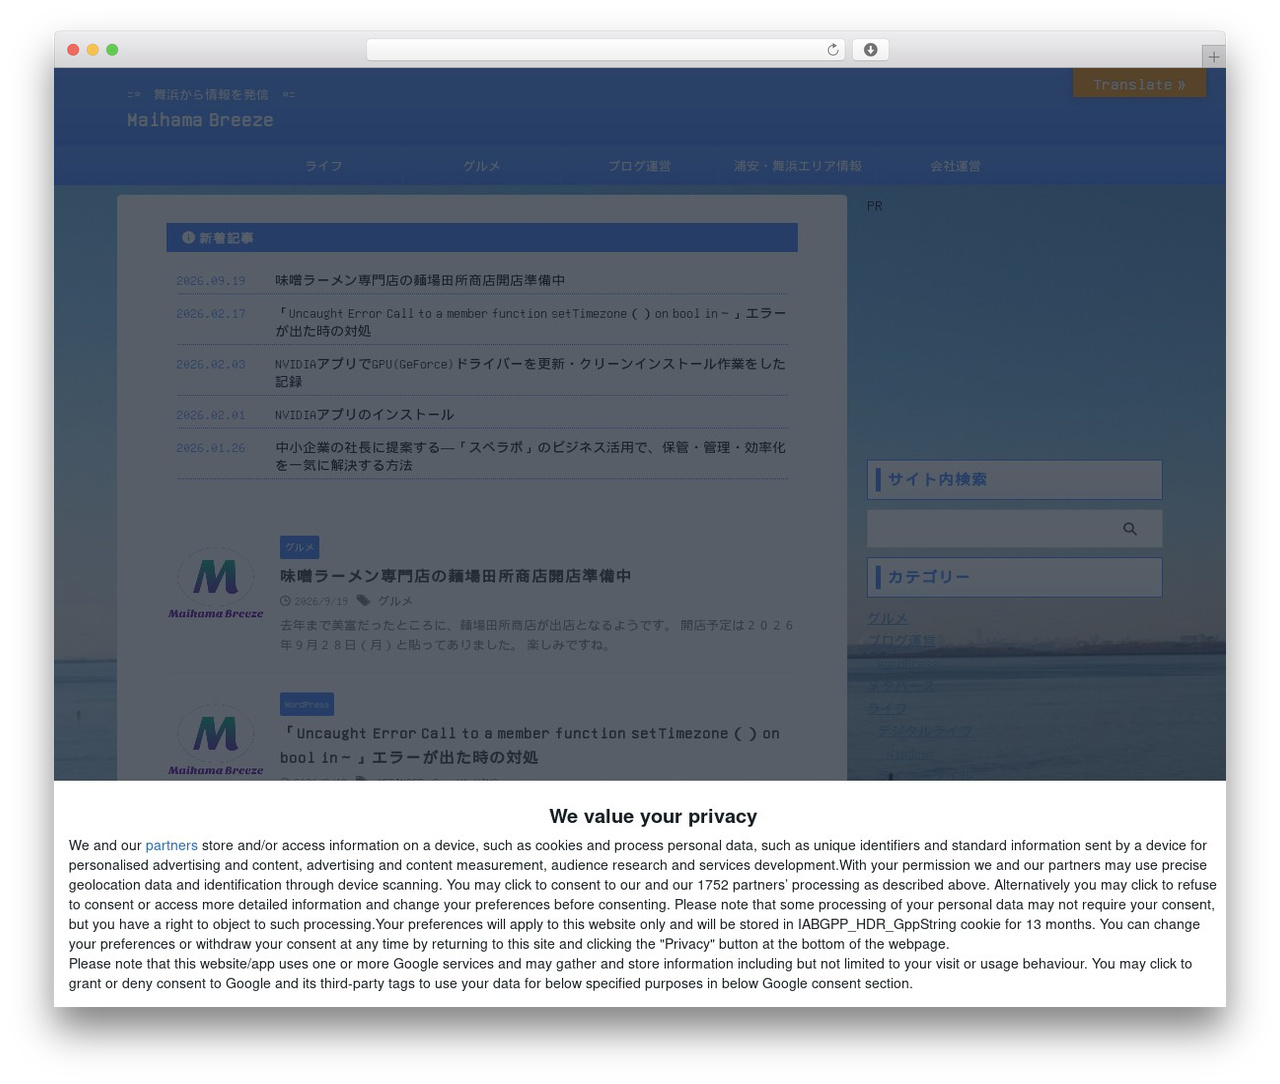Click the 2026.02.17 date in 新着記事

click(x=210, y=314)
